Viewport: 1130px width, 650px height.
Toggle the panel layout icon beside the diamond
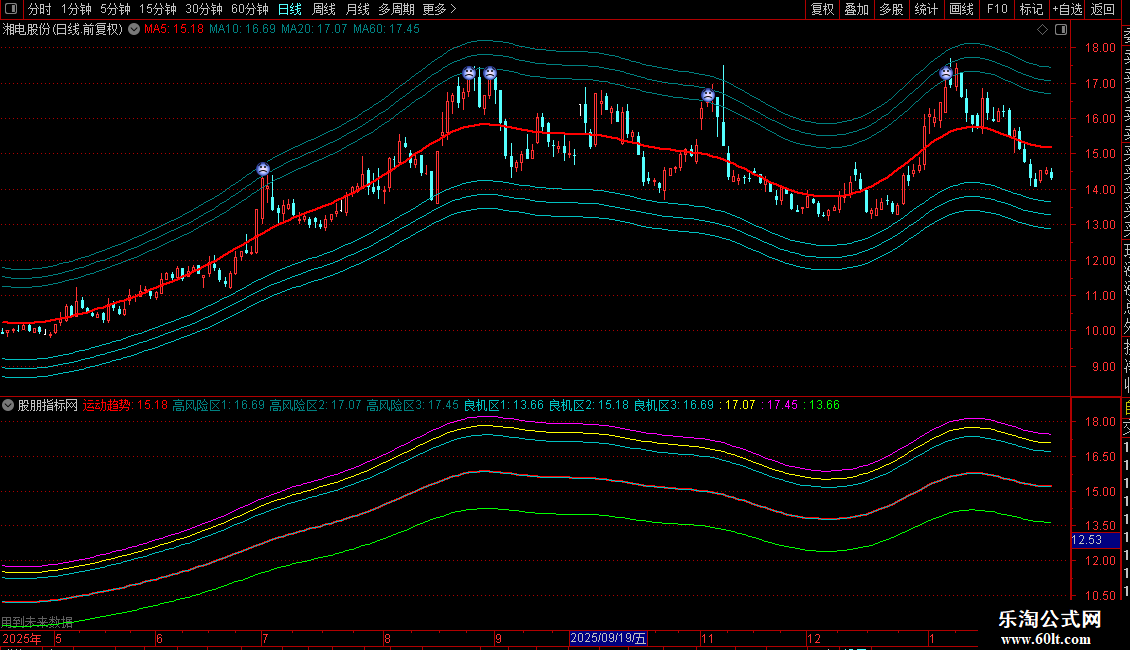(1061, 30)
